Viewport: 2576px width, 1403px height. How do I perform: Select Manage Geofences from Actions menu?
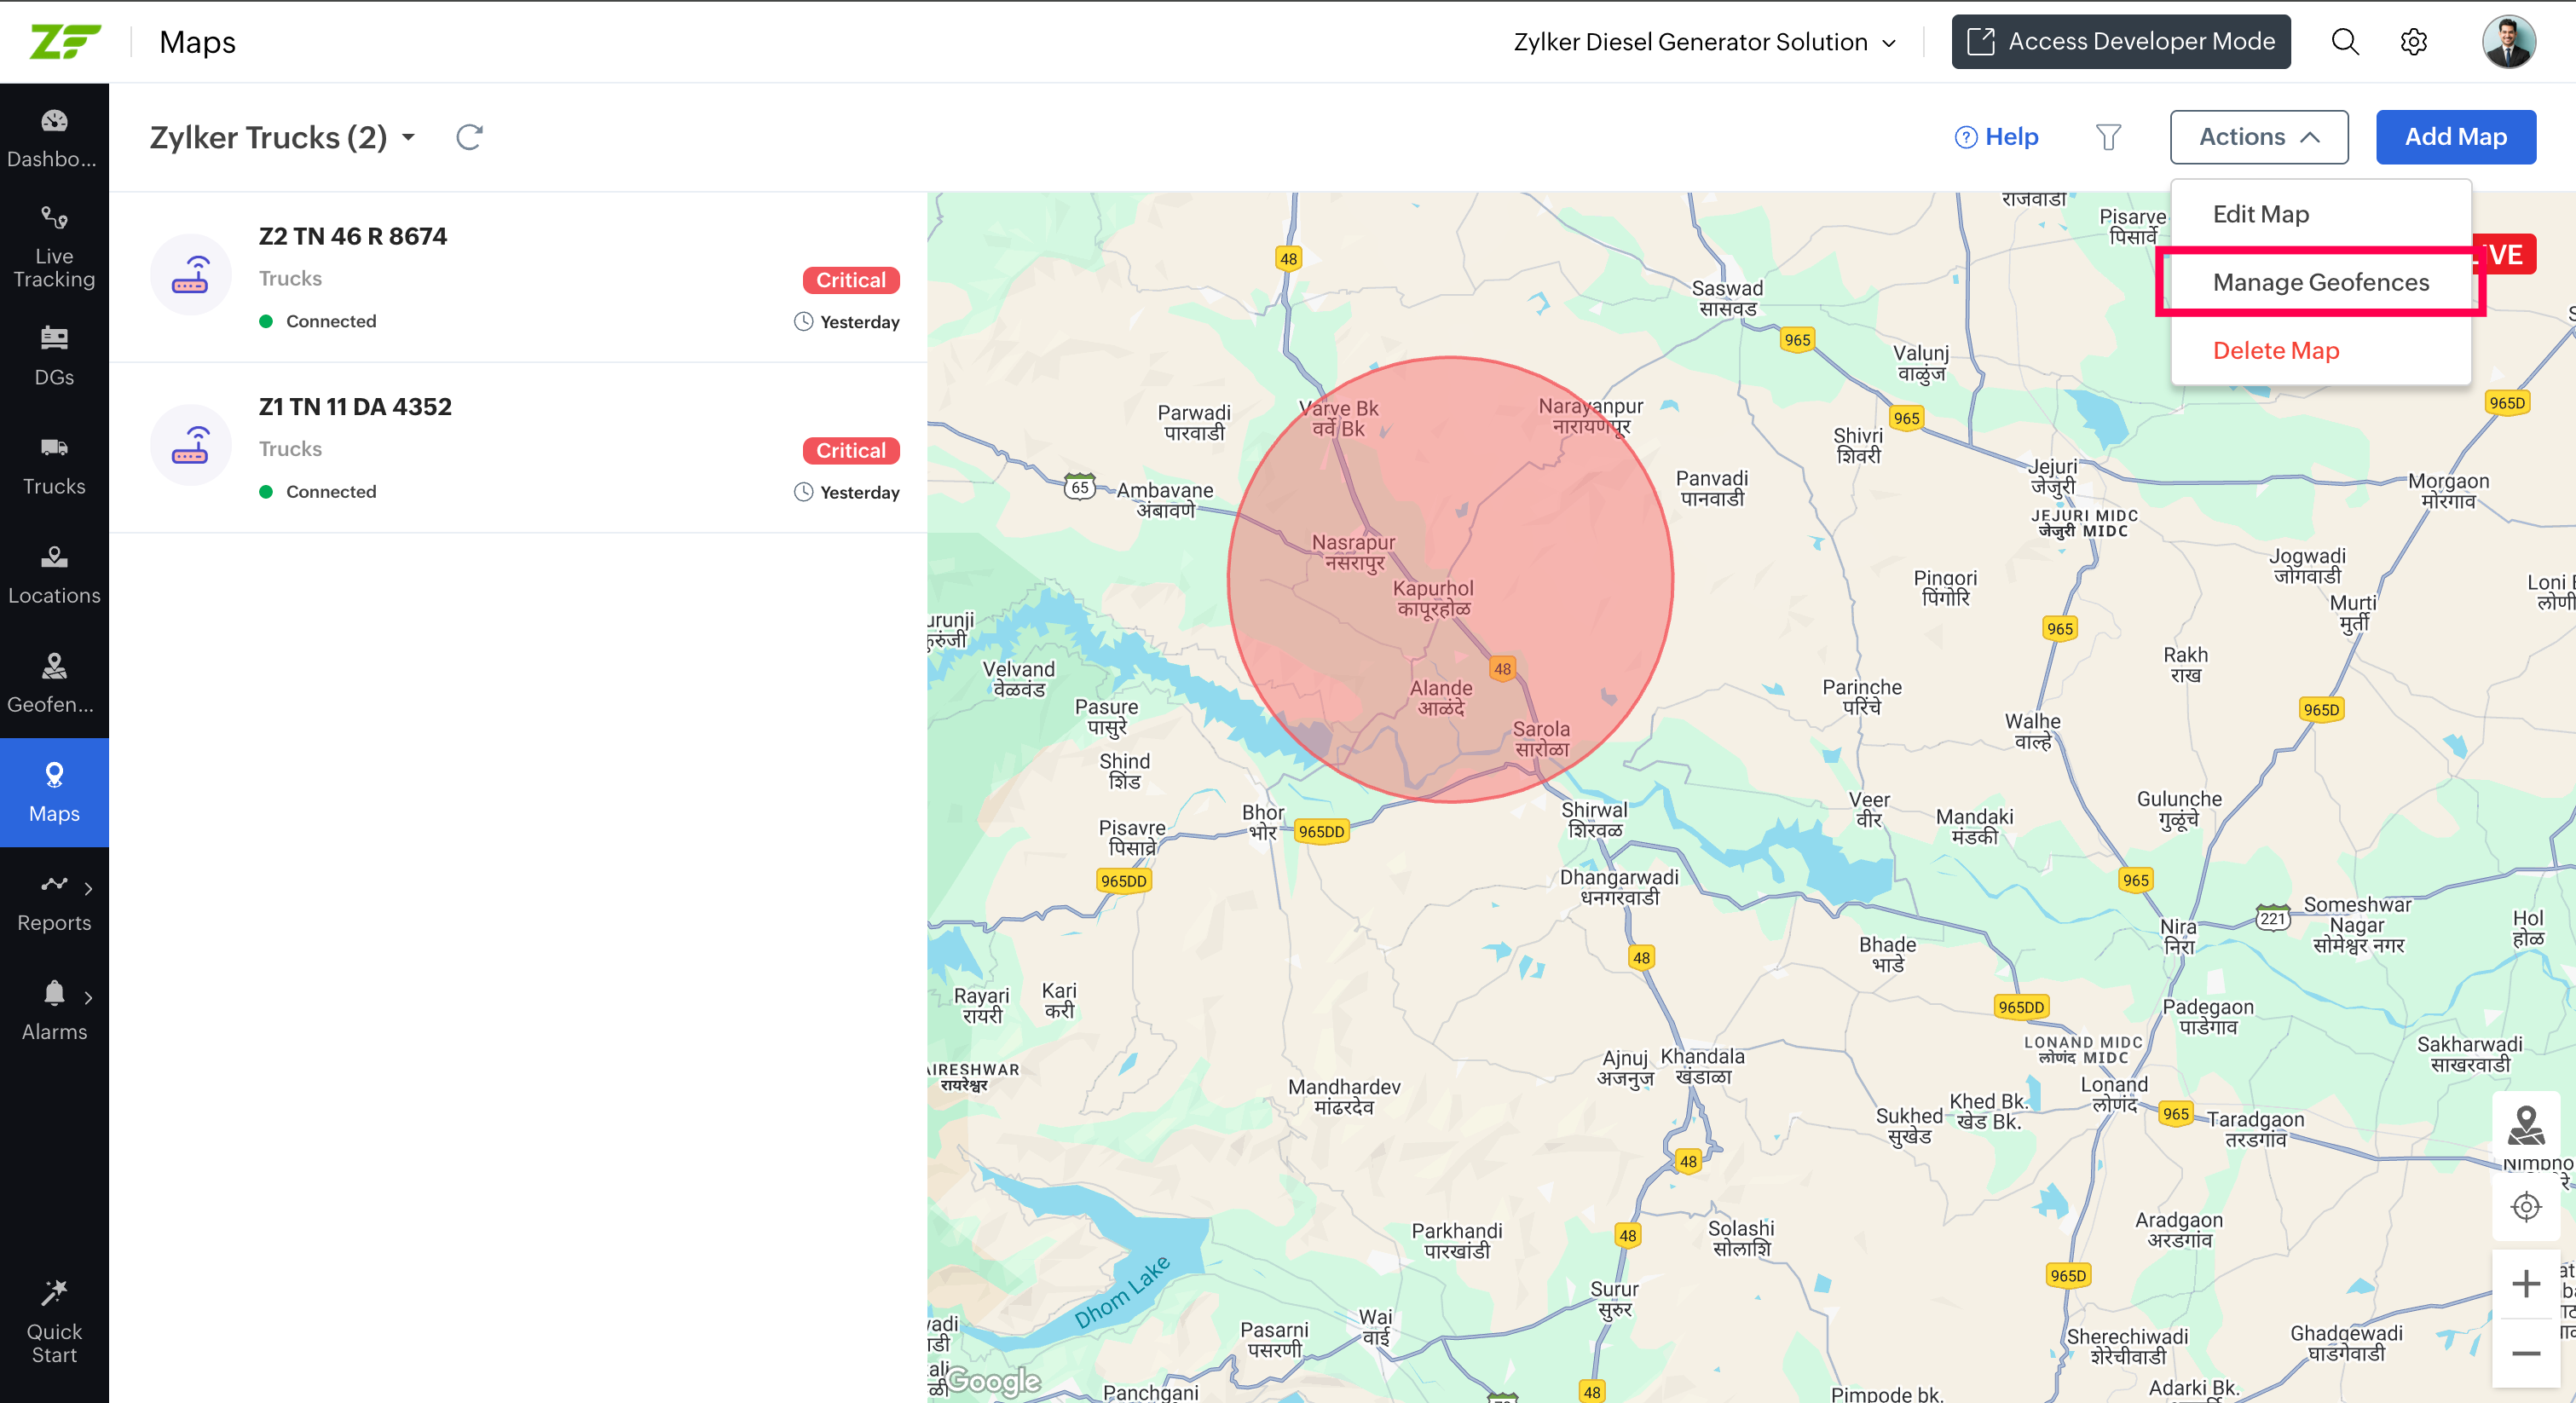[x=2320, y=282]
